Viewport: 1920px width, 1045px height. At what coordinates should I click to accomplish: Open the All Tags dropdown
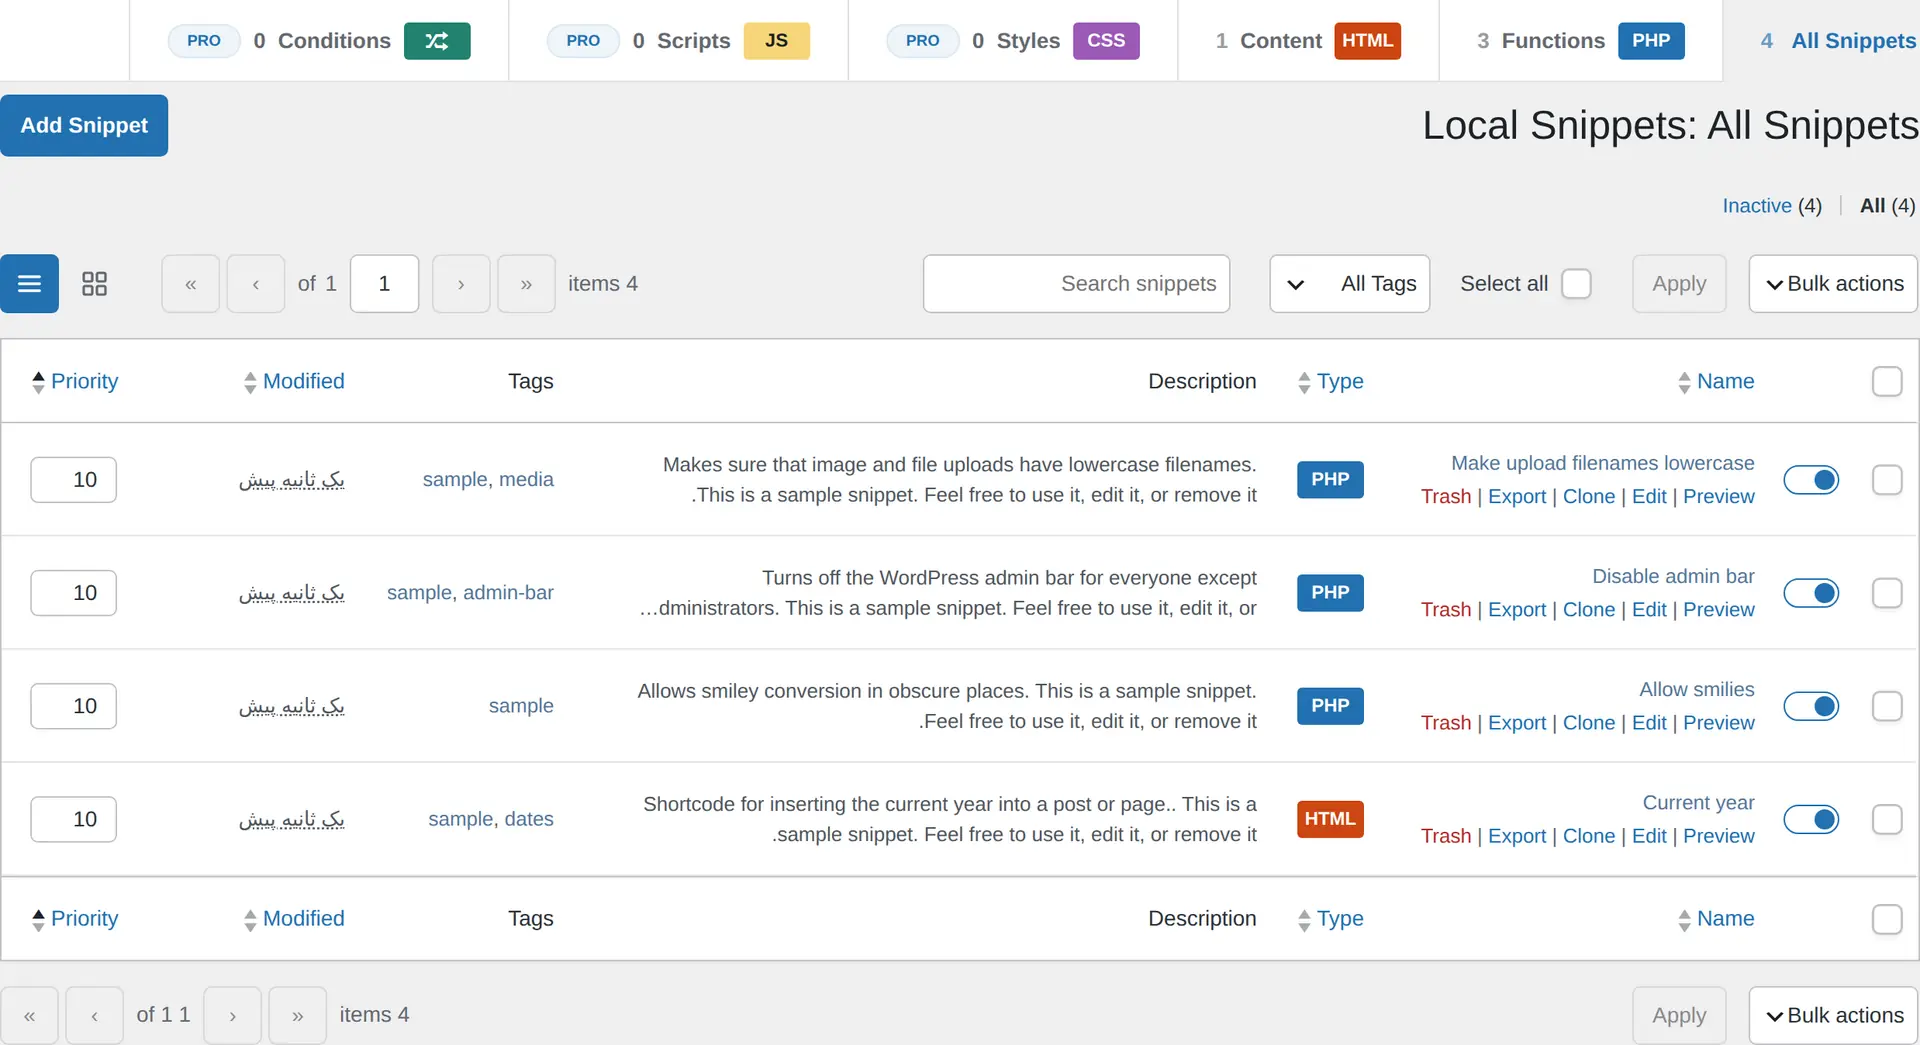point(1350,284)
